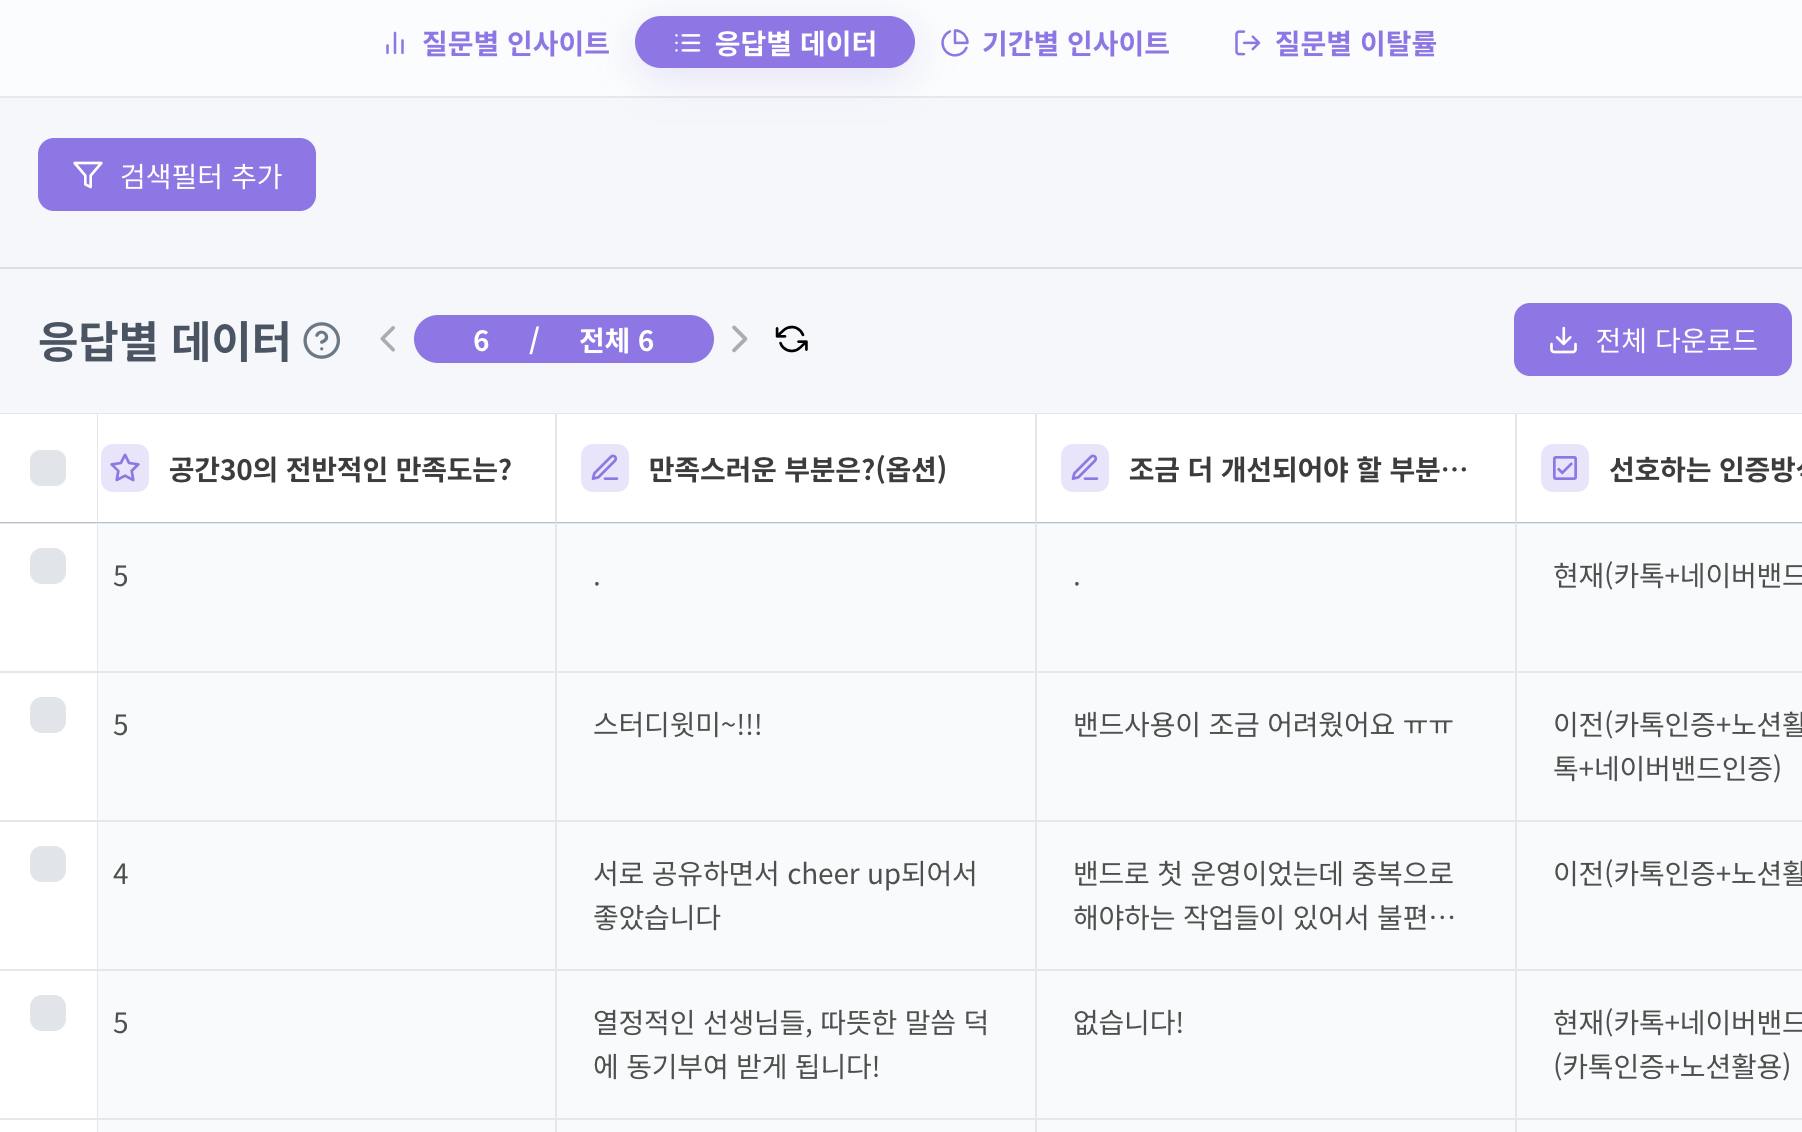Select the first response row checkbox
Viewport: 1802px width, 1132px height.
48,566
